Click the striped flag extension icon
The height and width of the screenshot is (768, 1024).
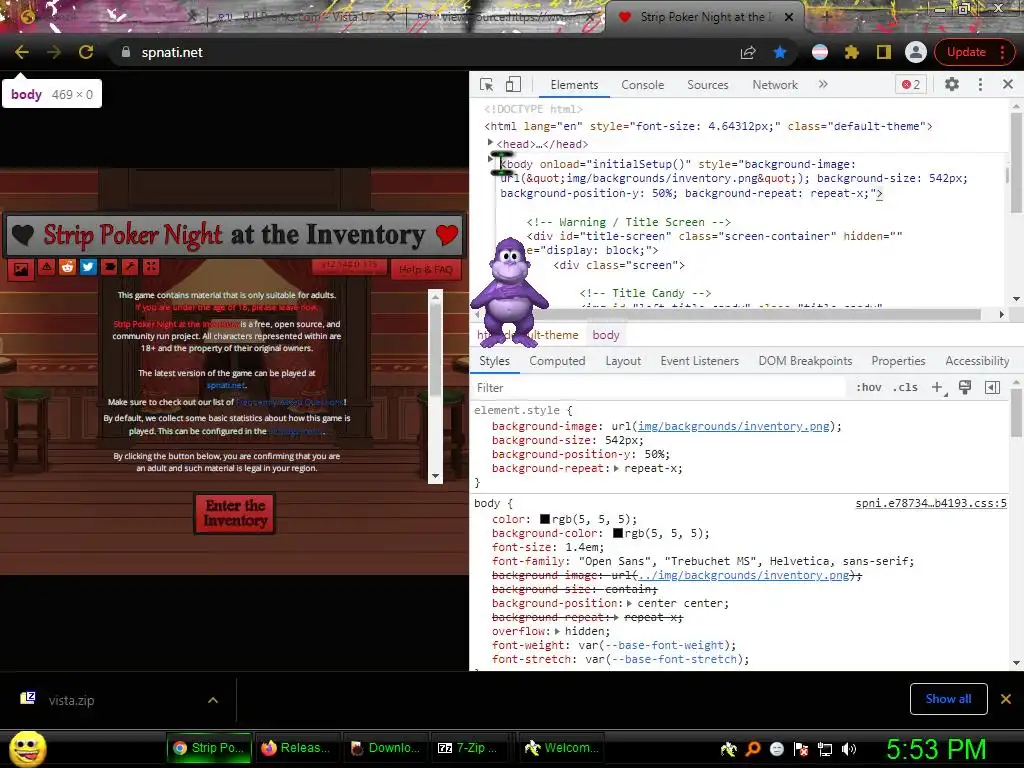pos(820,52)
